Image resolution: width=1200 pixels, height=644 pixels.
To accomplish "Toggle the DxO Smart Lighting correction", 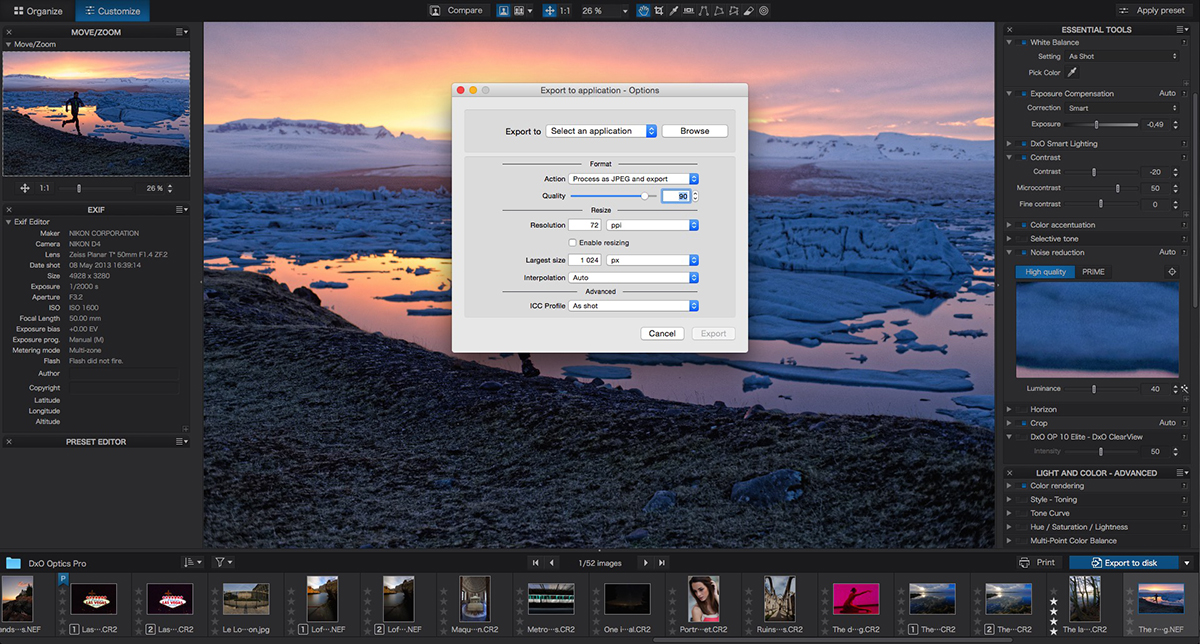I will 1023,144.
